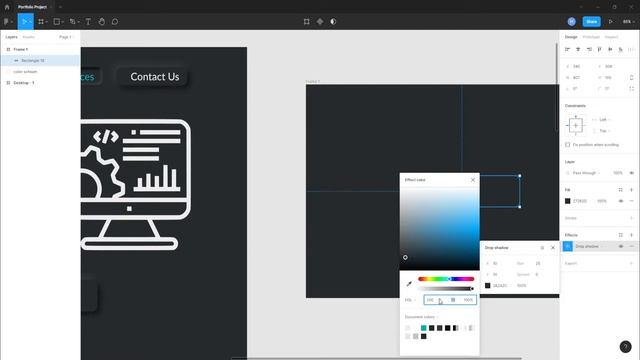Toggle Drop shadow visibility eye icon

pyautogui.click(x=621, y=246)
